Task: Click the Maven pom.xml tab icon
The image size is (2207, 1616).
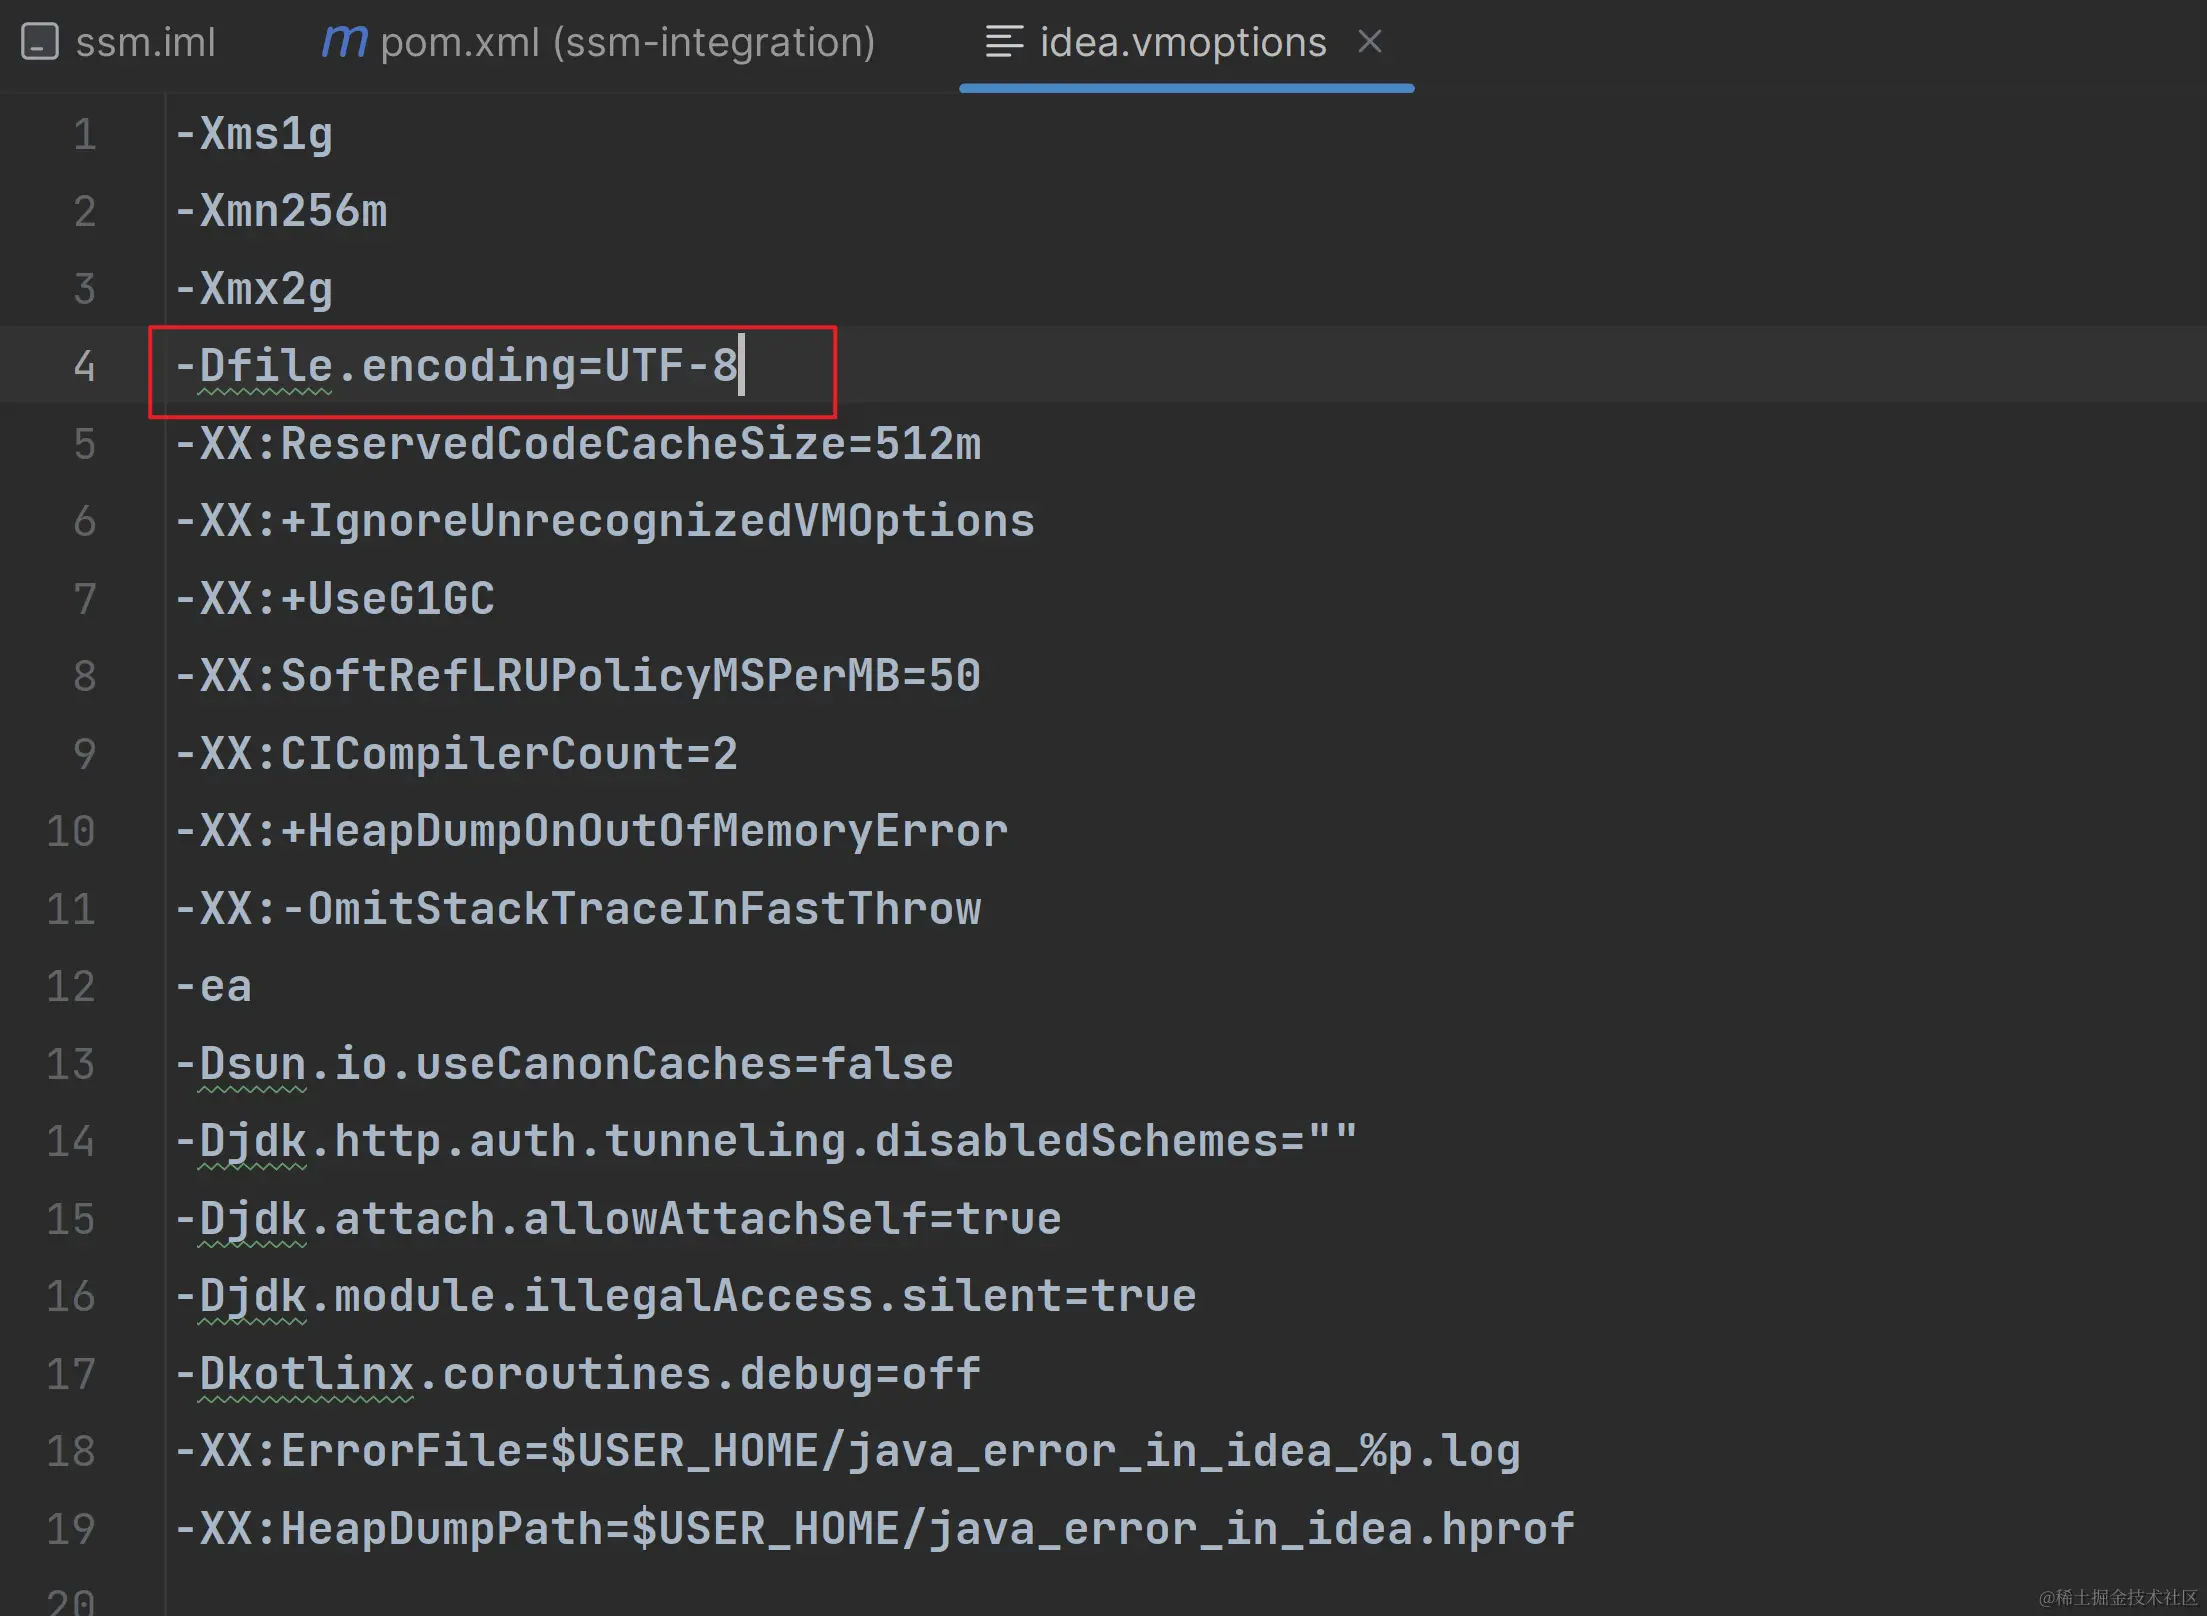Action: tap(344, 42)
